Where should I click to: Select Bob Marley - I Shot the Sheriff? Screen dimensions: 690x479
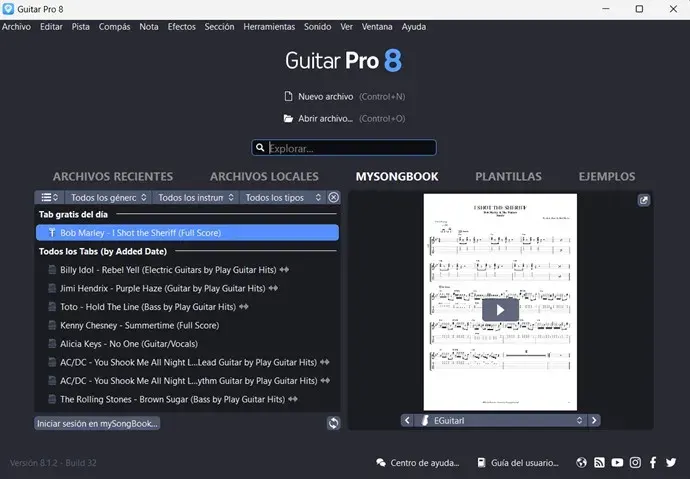pyautogui.click(x=187, y=233)
